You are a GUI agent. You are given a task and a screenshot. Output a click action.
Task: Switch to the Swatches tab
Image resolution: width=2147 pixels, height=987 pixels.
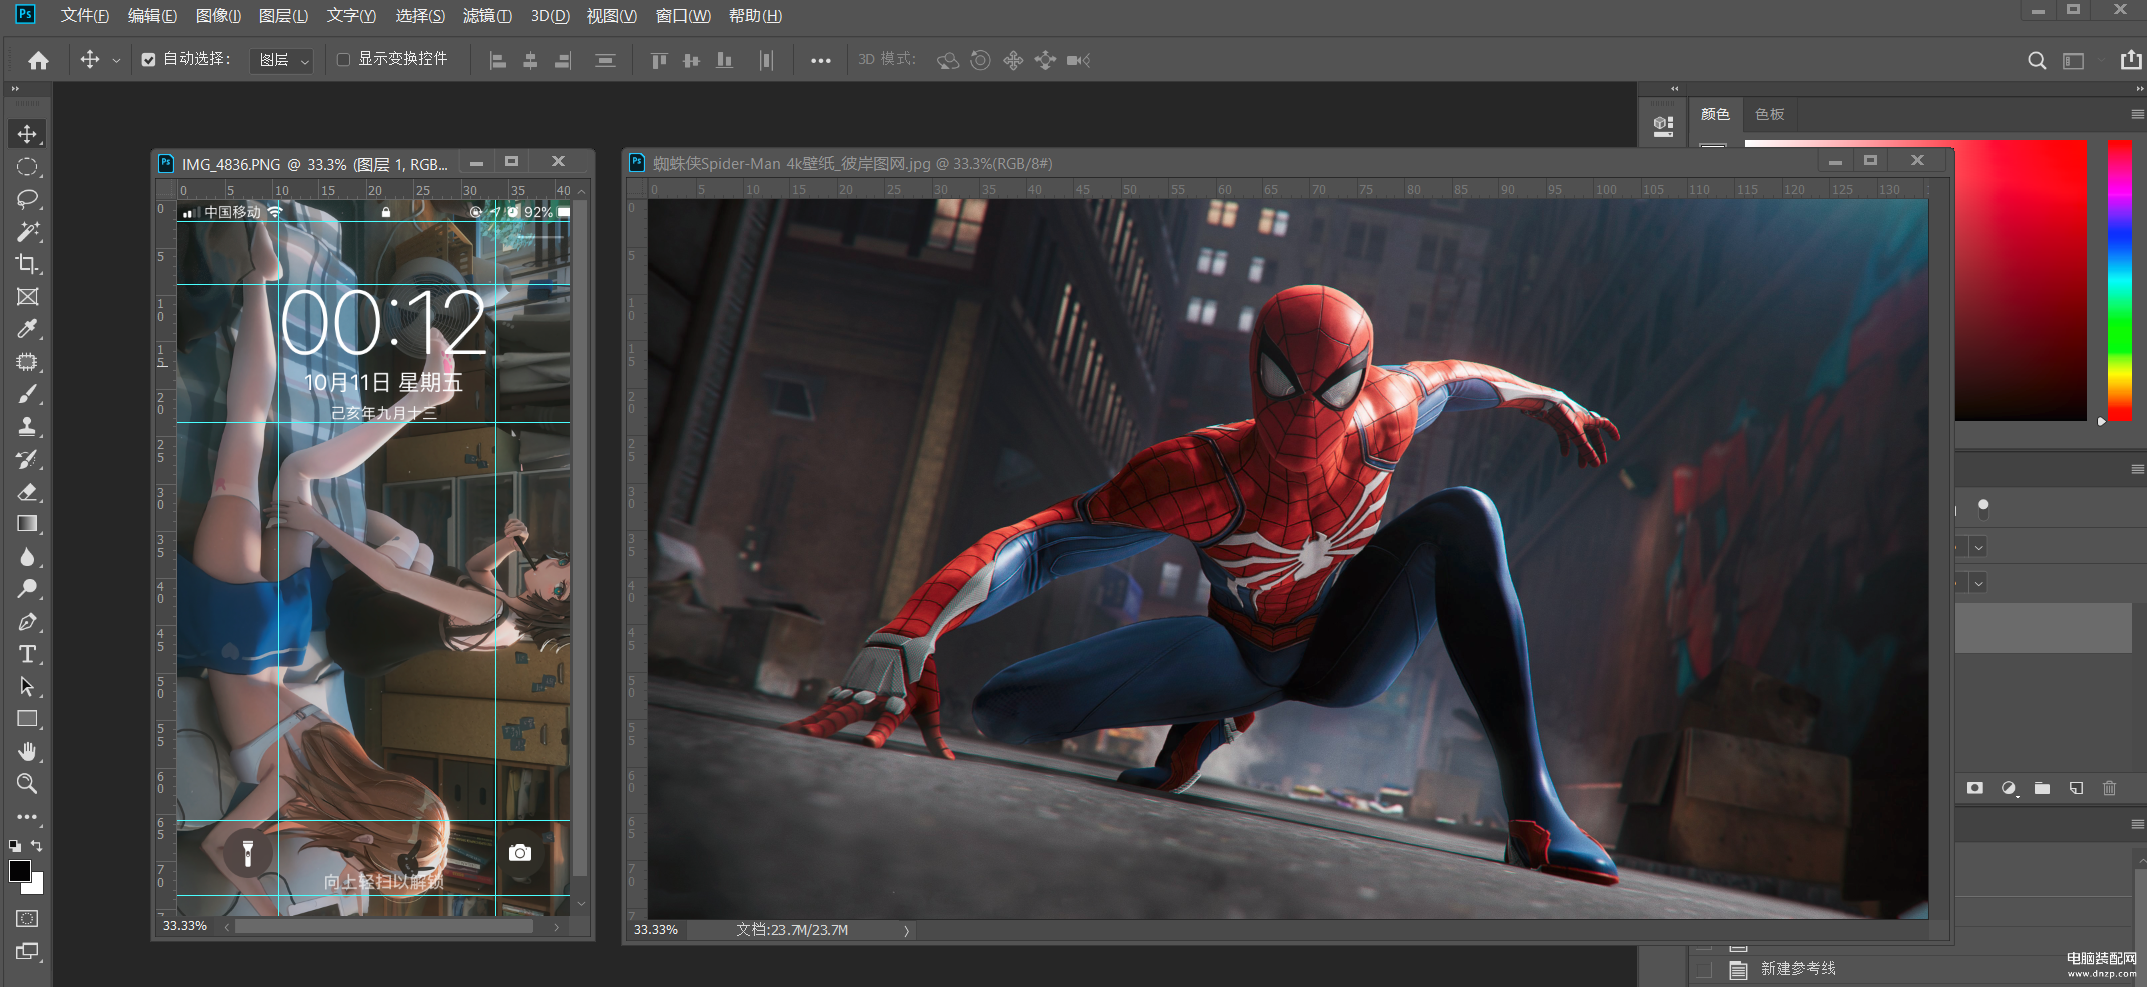click(x=1769, y=114)
